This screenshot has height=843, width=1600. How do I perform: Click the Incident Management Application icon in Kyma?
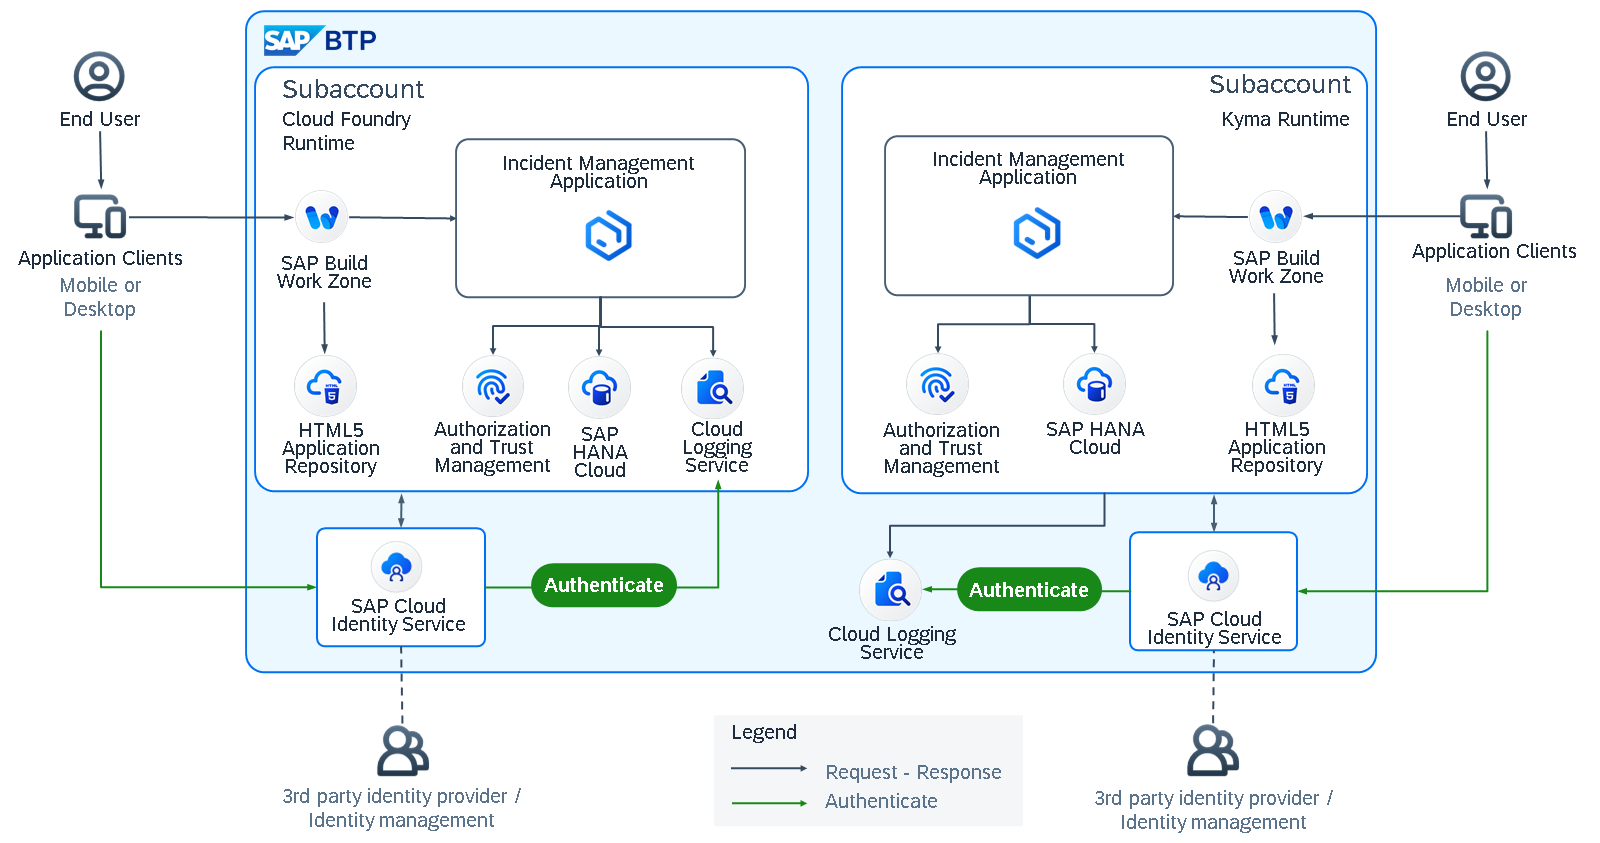click(1037, 233)
